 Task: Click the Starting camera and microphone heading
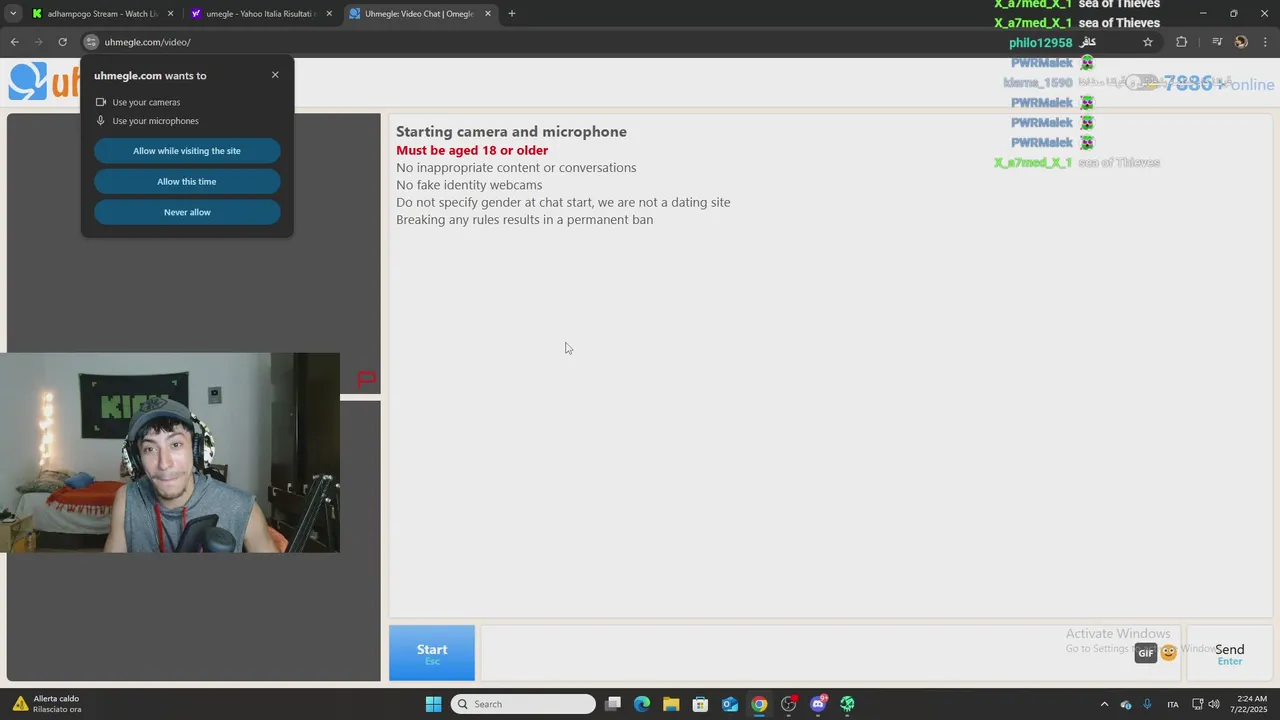click(511, 131)
